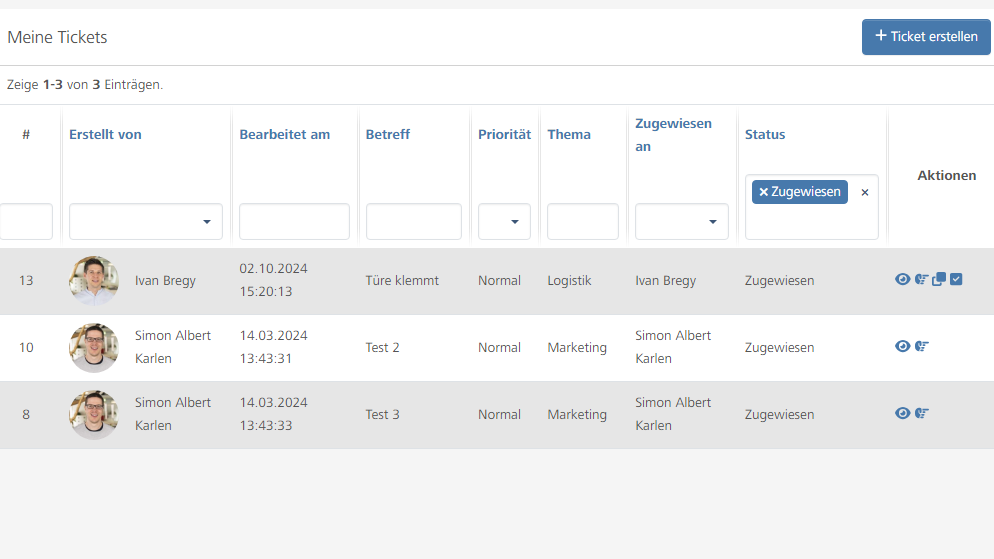Click the Betreff filter text field
Screen dimensions: 994x559
pyautogui.click(x=413, y=222)
